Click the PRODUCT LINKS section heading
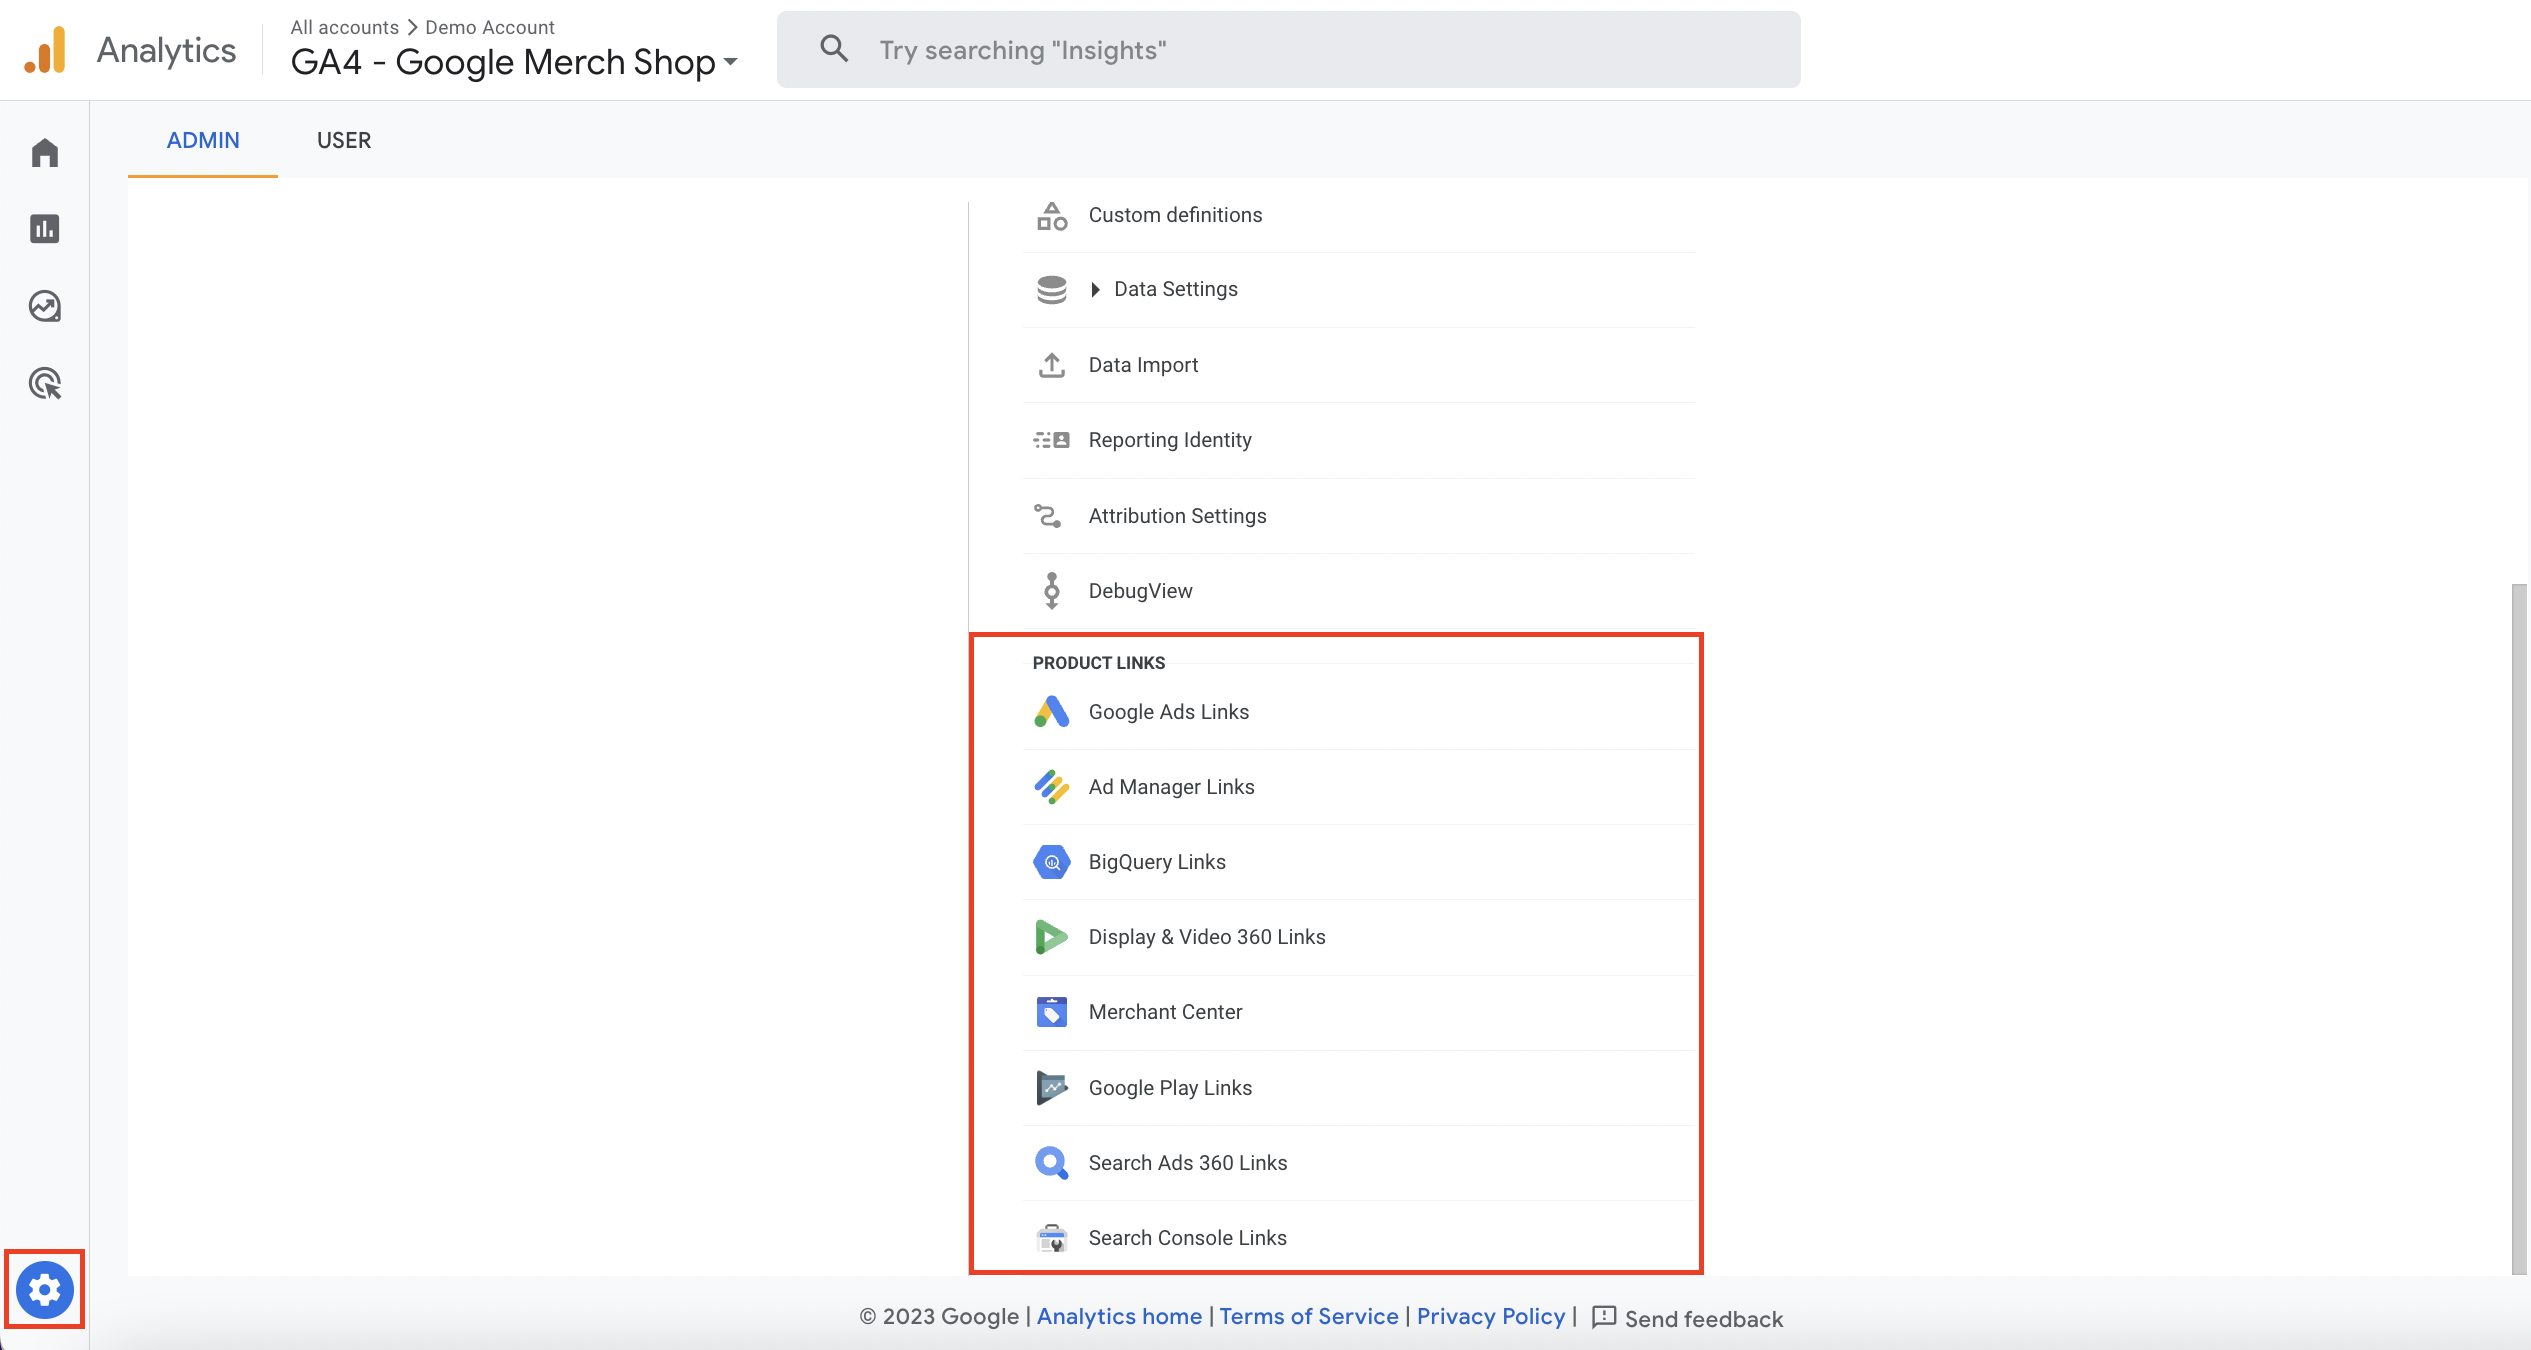2531x1350 pixels. pos(1099,663)
